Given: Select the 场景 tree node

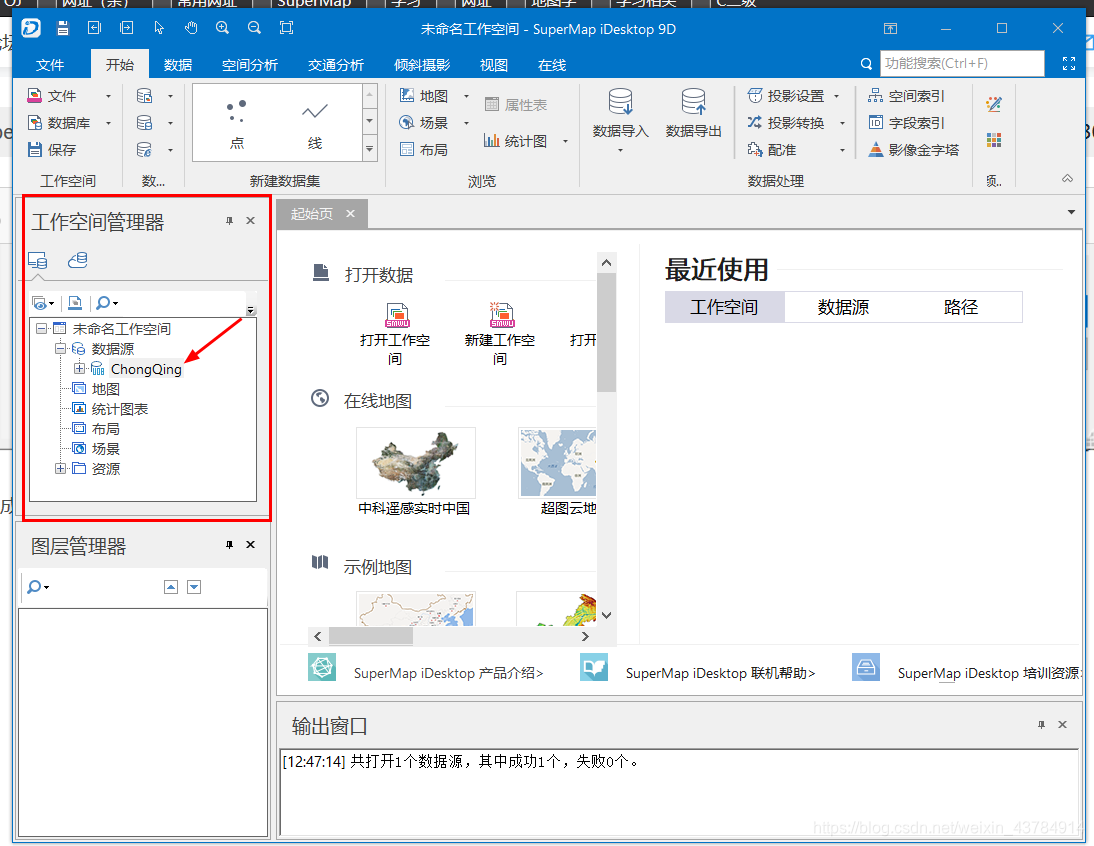Looking at the screenshot, I should [x=105, y=448].
